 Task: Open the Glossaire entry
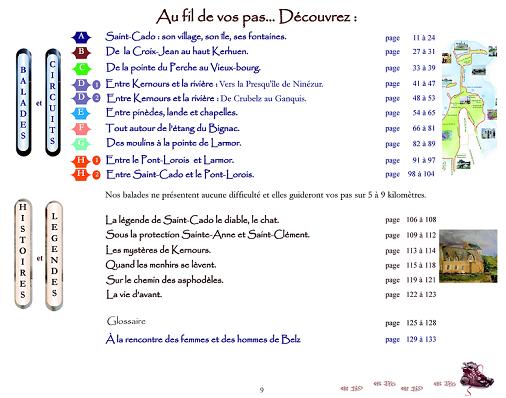point(126,321)
